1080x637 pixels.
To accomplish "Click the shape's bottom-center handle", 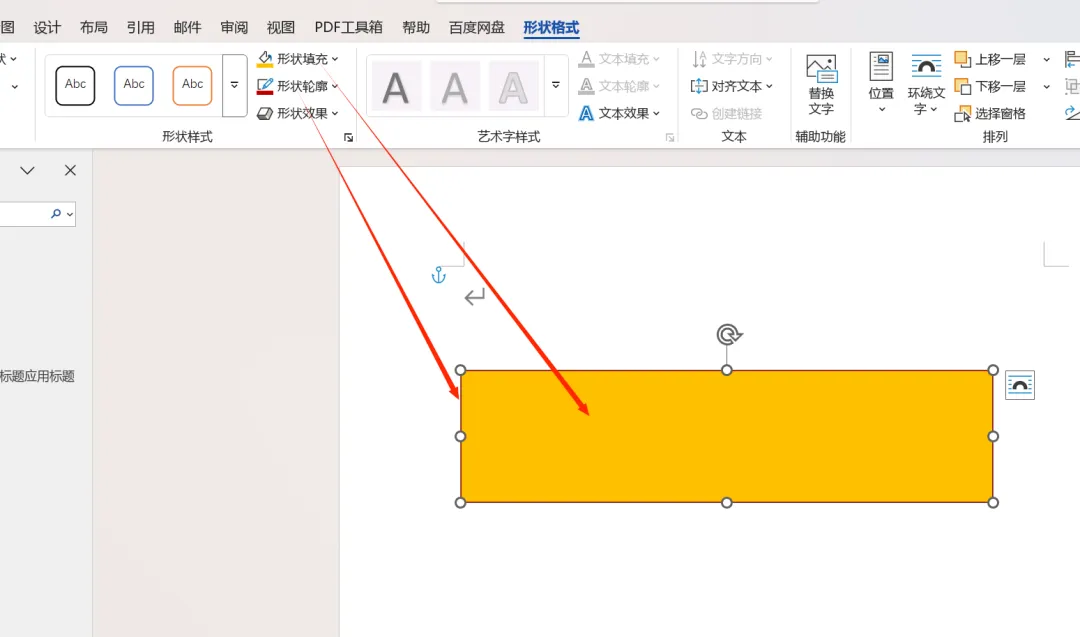I will 727,503.
